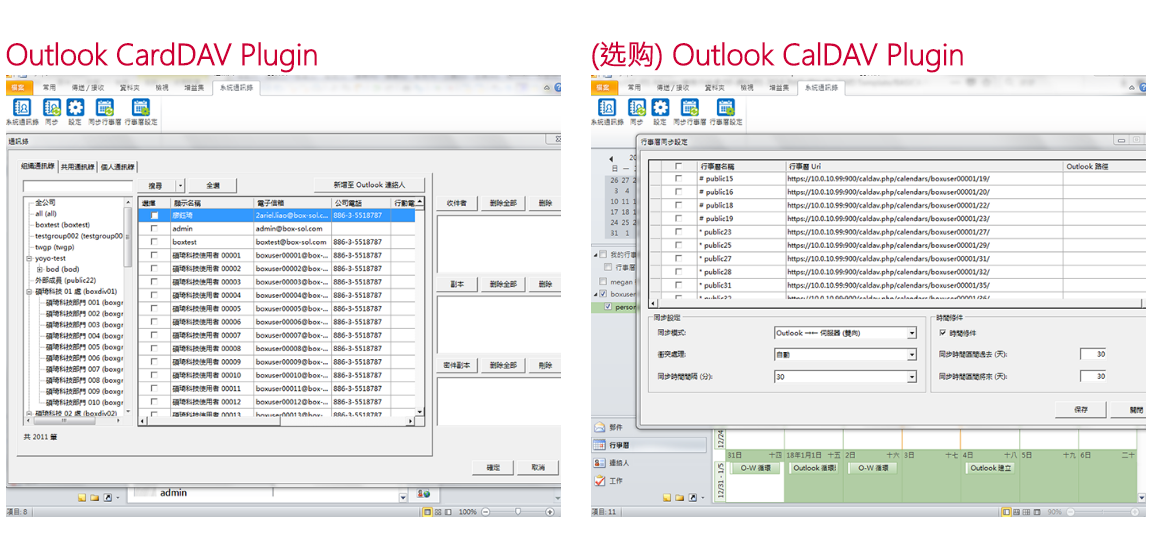Viewport: 1154px width, 538px height.
Task: Click 行事曆設定 icon in CalDAV ribbon
Action: 725,108
